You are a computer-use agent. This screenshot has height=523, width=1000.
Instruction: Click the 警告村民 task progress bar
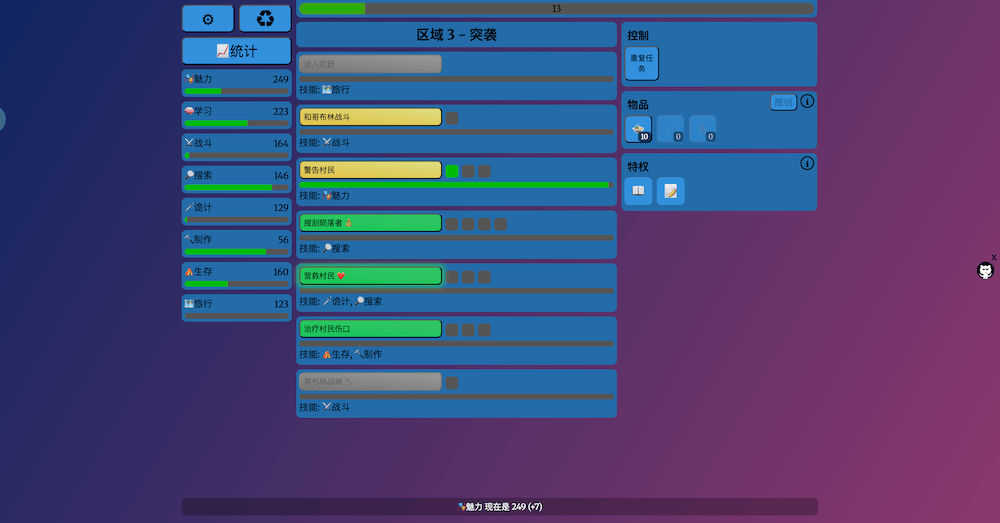pos(456,185)
